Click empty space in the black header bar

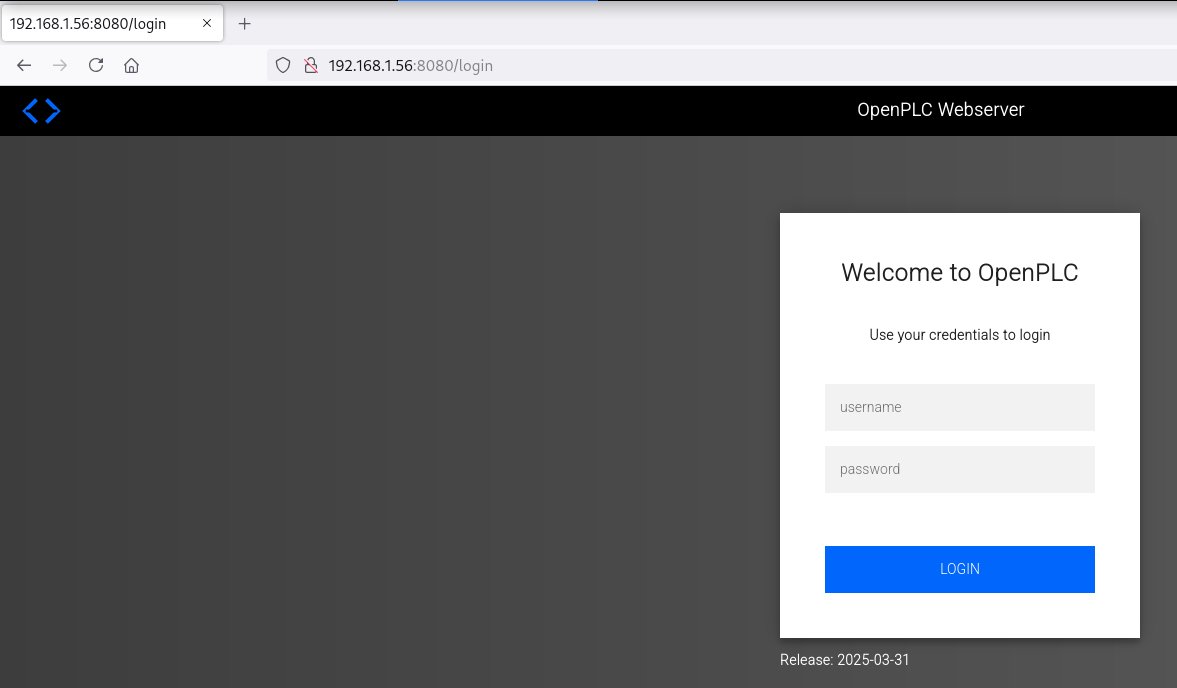tap(450, 111)
